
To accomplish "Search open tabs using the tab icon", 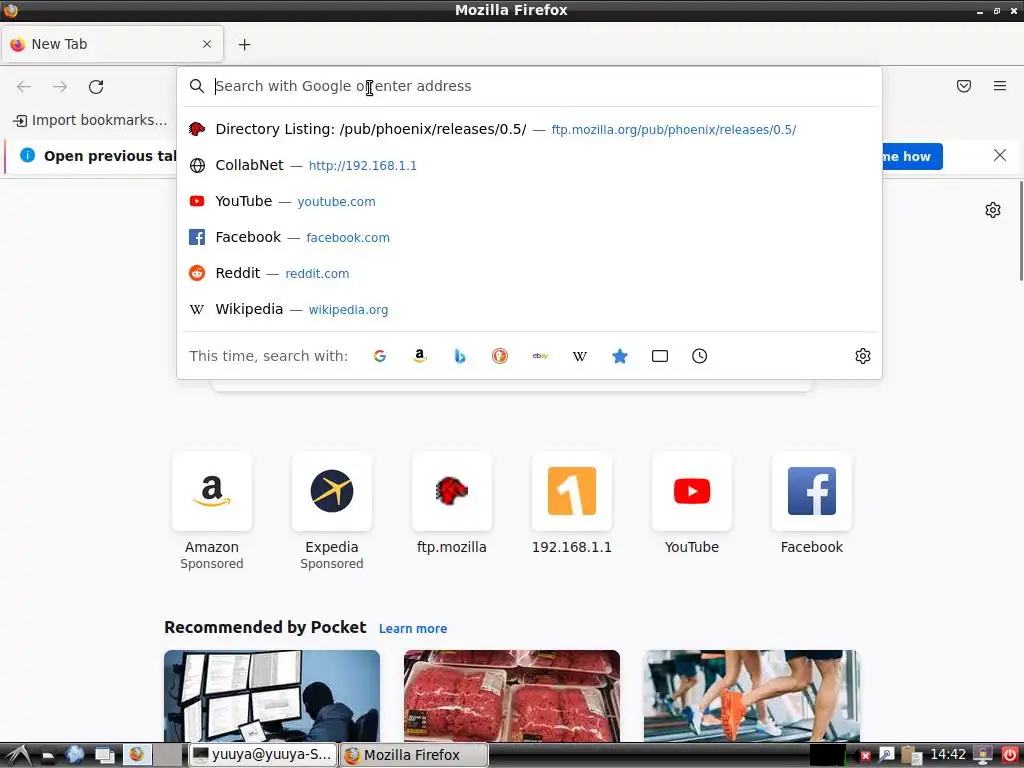I will pyautogui.click(x=660, y=356).
